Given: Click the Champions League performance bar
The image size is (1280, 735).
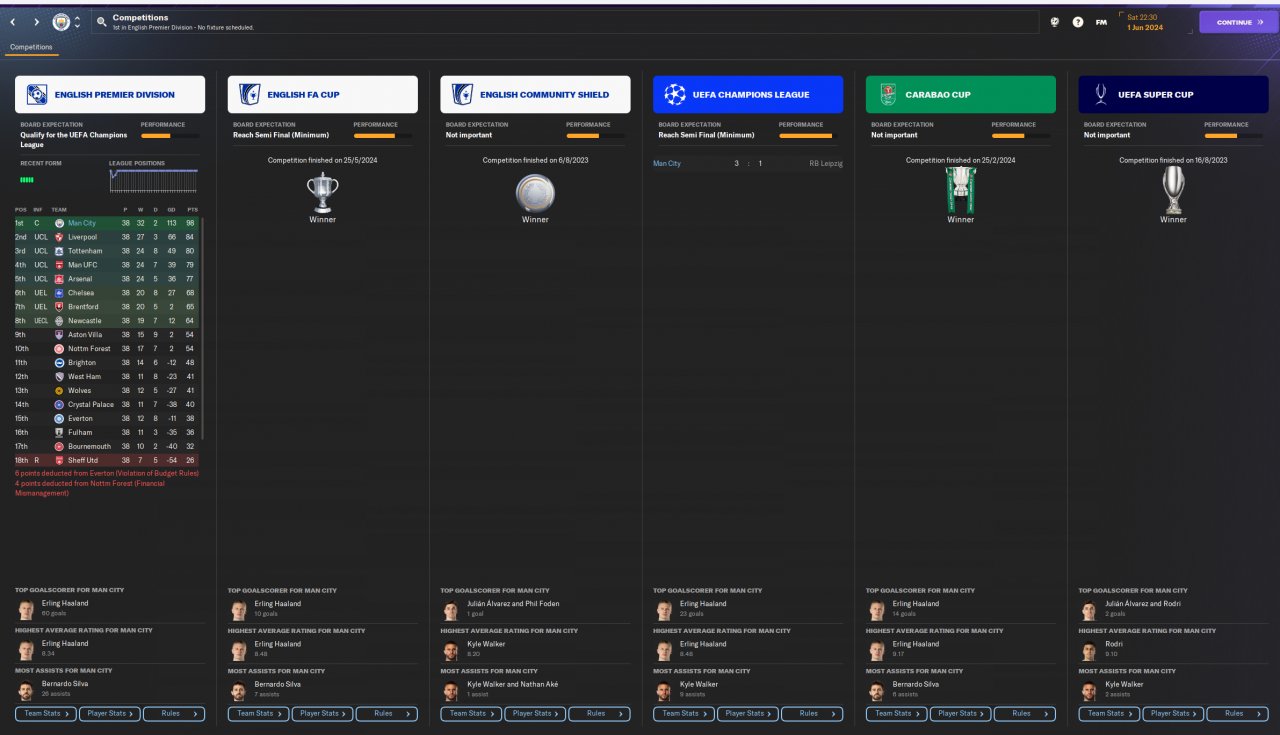Looking at the screenshot, I should 807,136.
